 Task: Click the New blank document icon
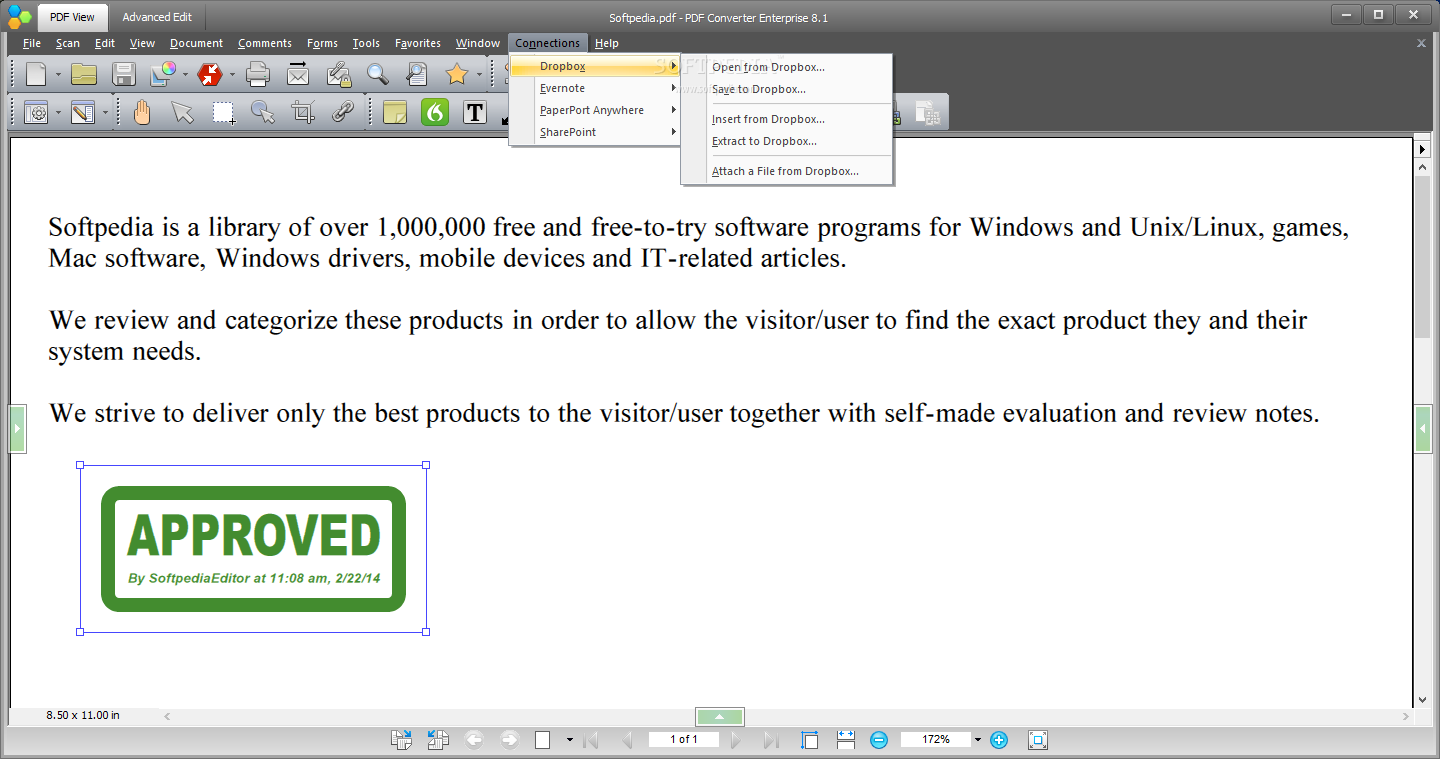[36, 74]
